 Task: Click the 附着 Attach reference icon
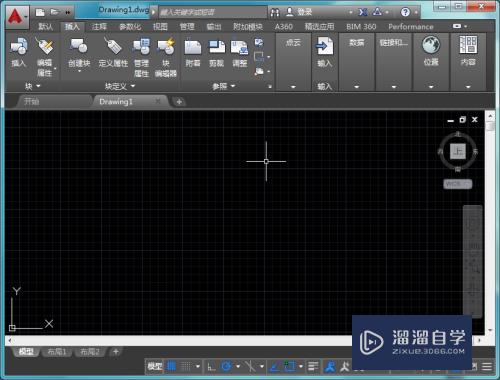pyautogui.click(x=193, y=47)
